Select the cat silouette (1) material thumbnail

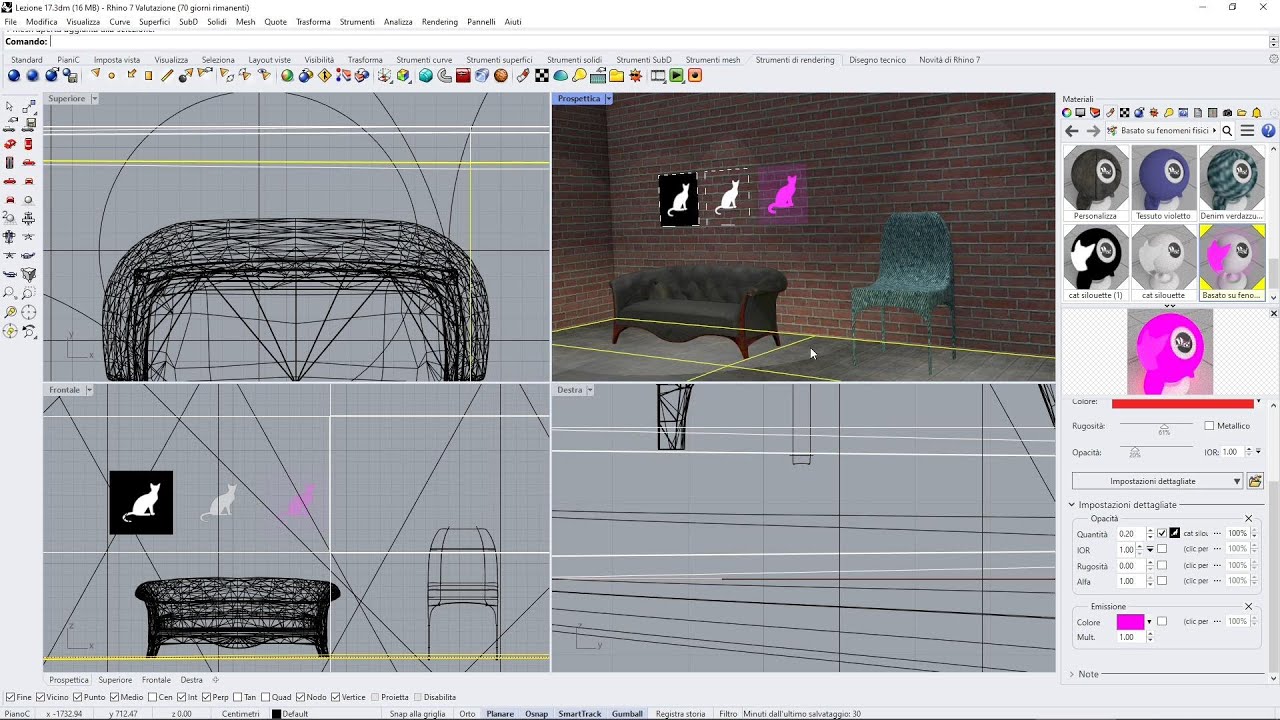click(x=1096, y=262)
